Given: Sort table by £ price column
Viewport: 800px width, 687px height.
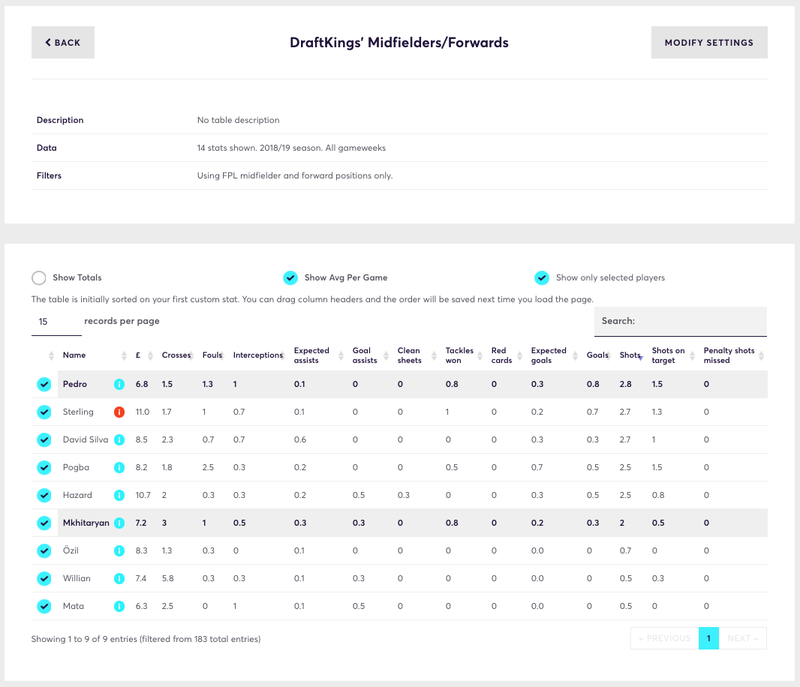Looking at the screenshot, I should (x=138, y=355).
